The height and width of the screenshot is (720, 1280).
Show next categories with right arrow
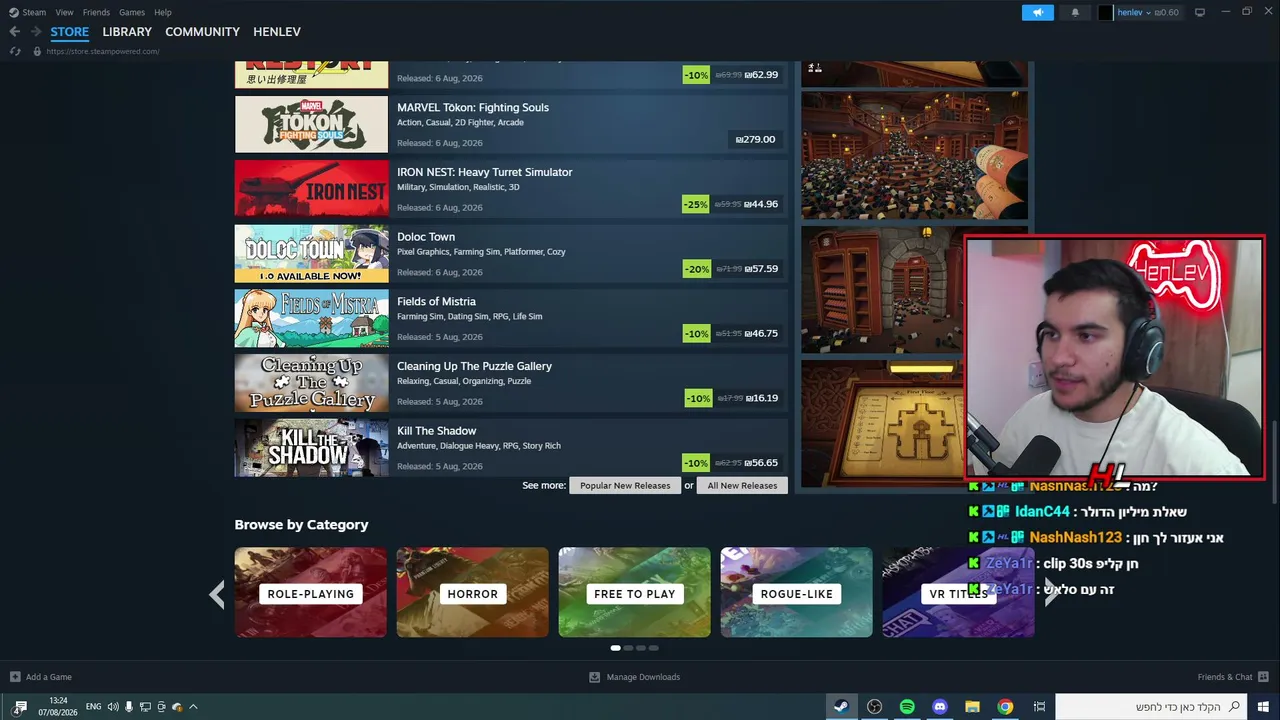1051,592
